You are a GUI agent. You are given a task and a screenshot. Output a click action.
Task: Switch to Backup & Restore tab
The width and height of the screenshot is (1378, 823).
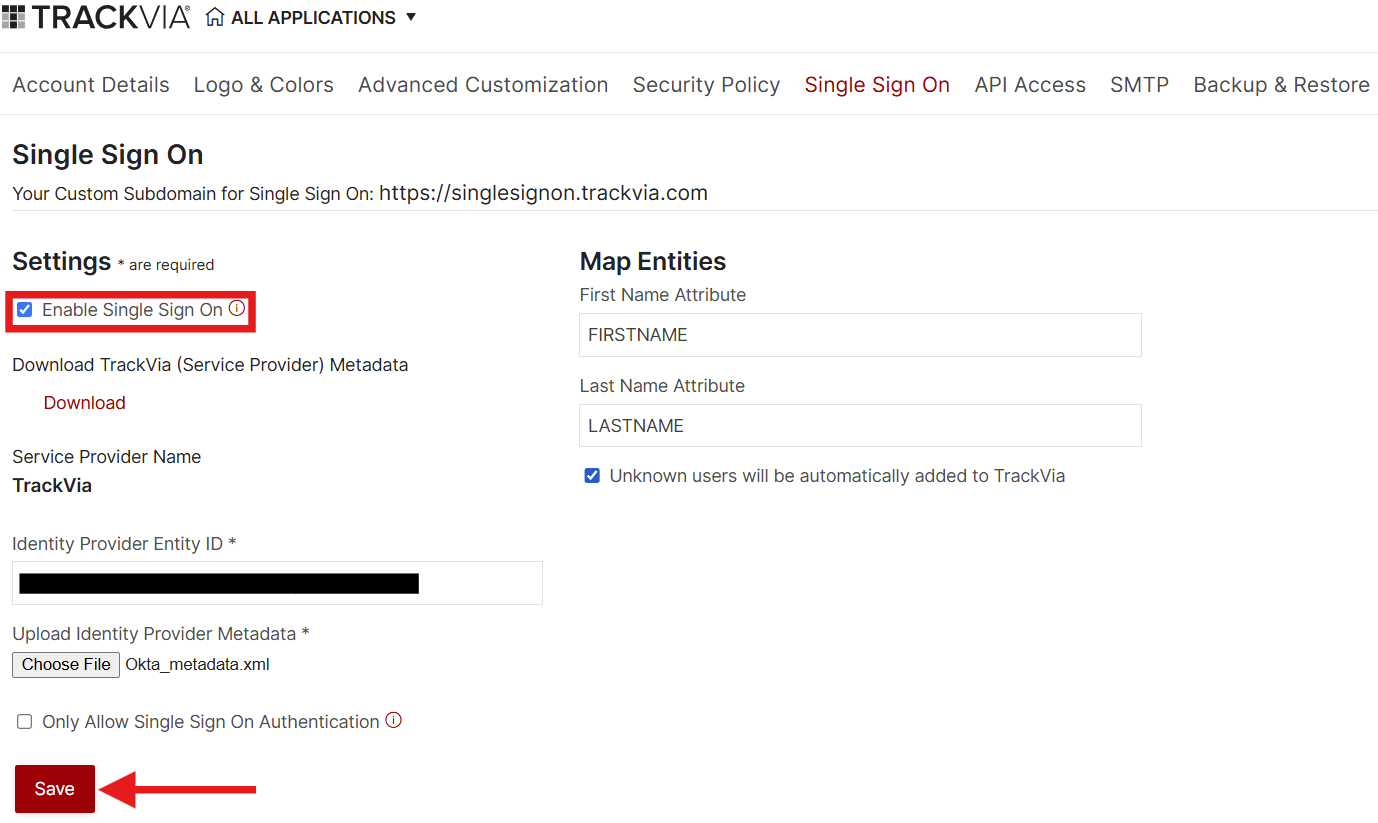pyautogui.click(x=1281, y=85)
